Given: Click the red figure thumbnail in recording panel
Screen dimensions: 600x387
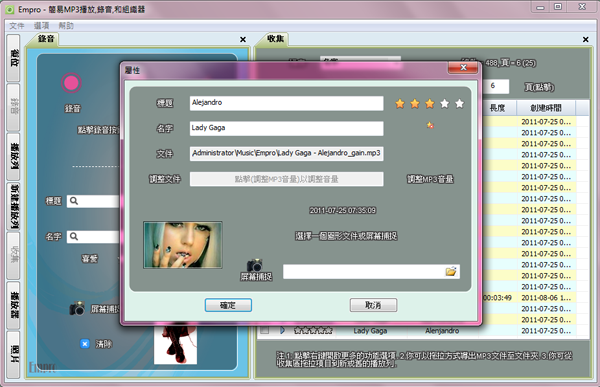Looking at the screenshot, I should 175,345.
